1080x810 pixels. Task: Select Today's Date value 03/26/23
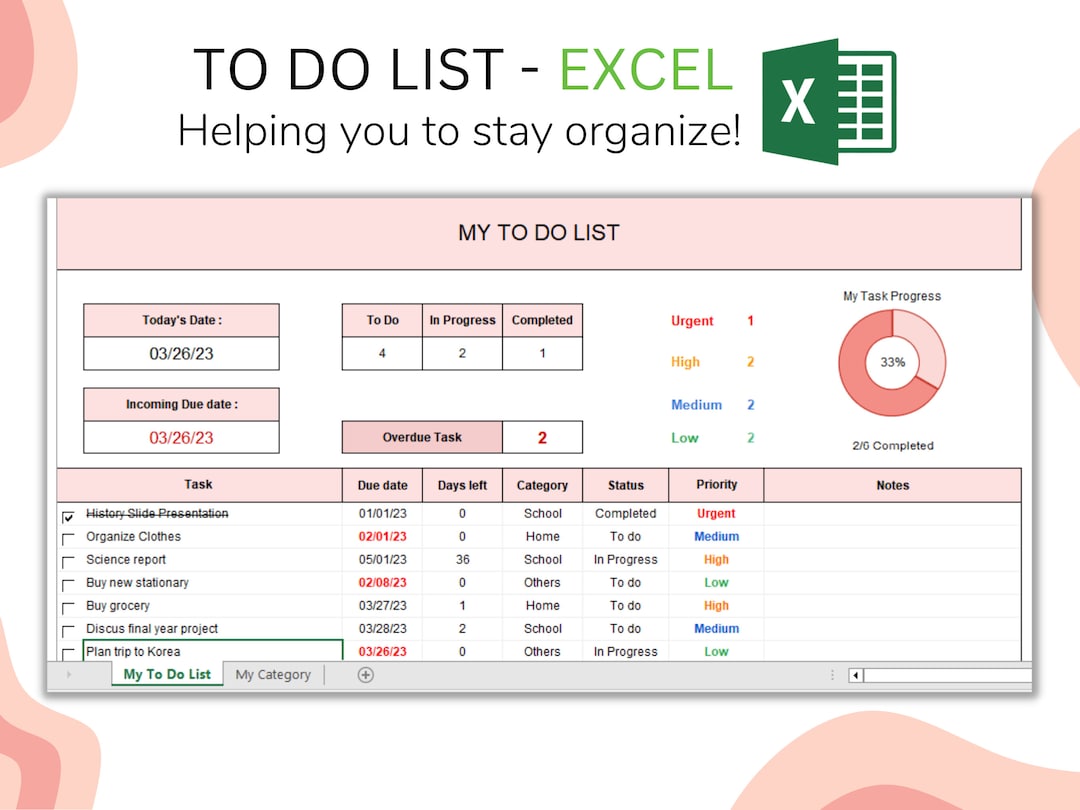(181, 353)
